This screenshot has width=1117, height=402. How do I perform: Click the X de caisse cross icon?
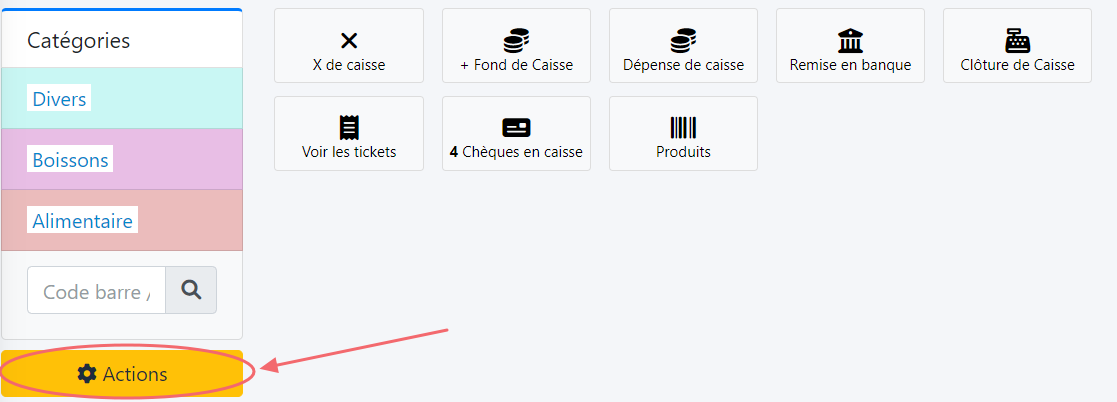tap(349, 41)
